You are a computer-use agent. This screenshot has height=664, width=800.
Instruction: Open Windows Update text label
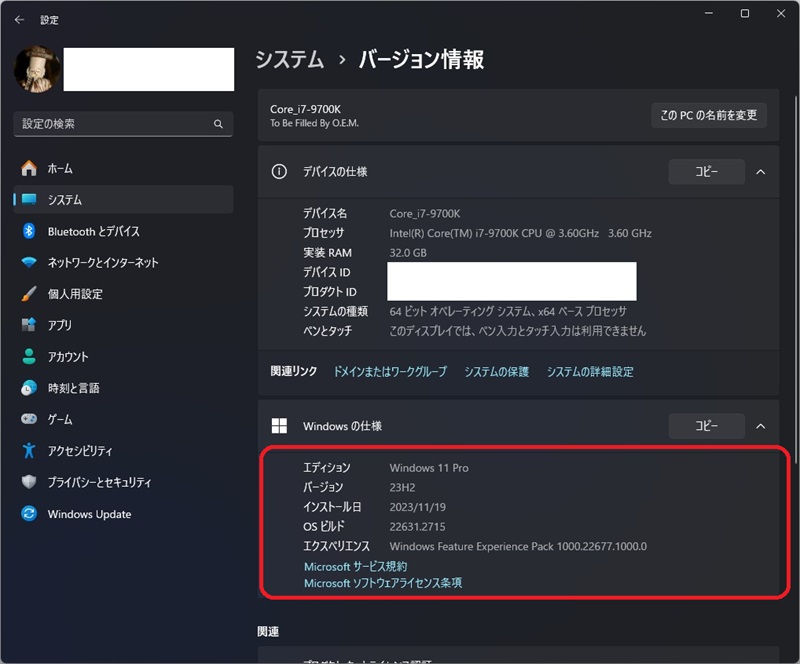click(x=89, y=514)
